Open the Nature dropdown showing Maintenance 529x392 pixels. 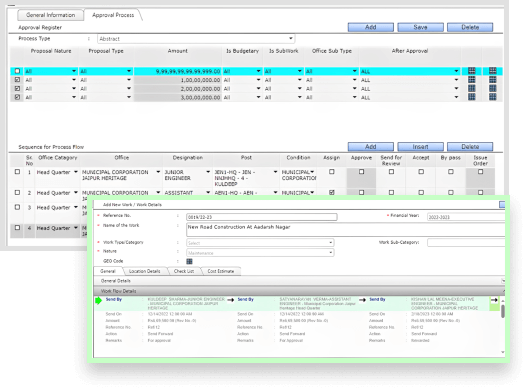(260, 253)
